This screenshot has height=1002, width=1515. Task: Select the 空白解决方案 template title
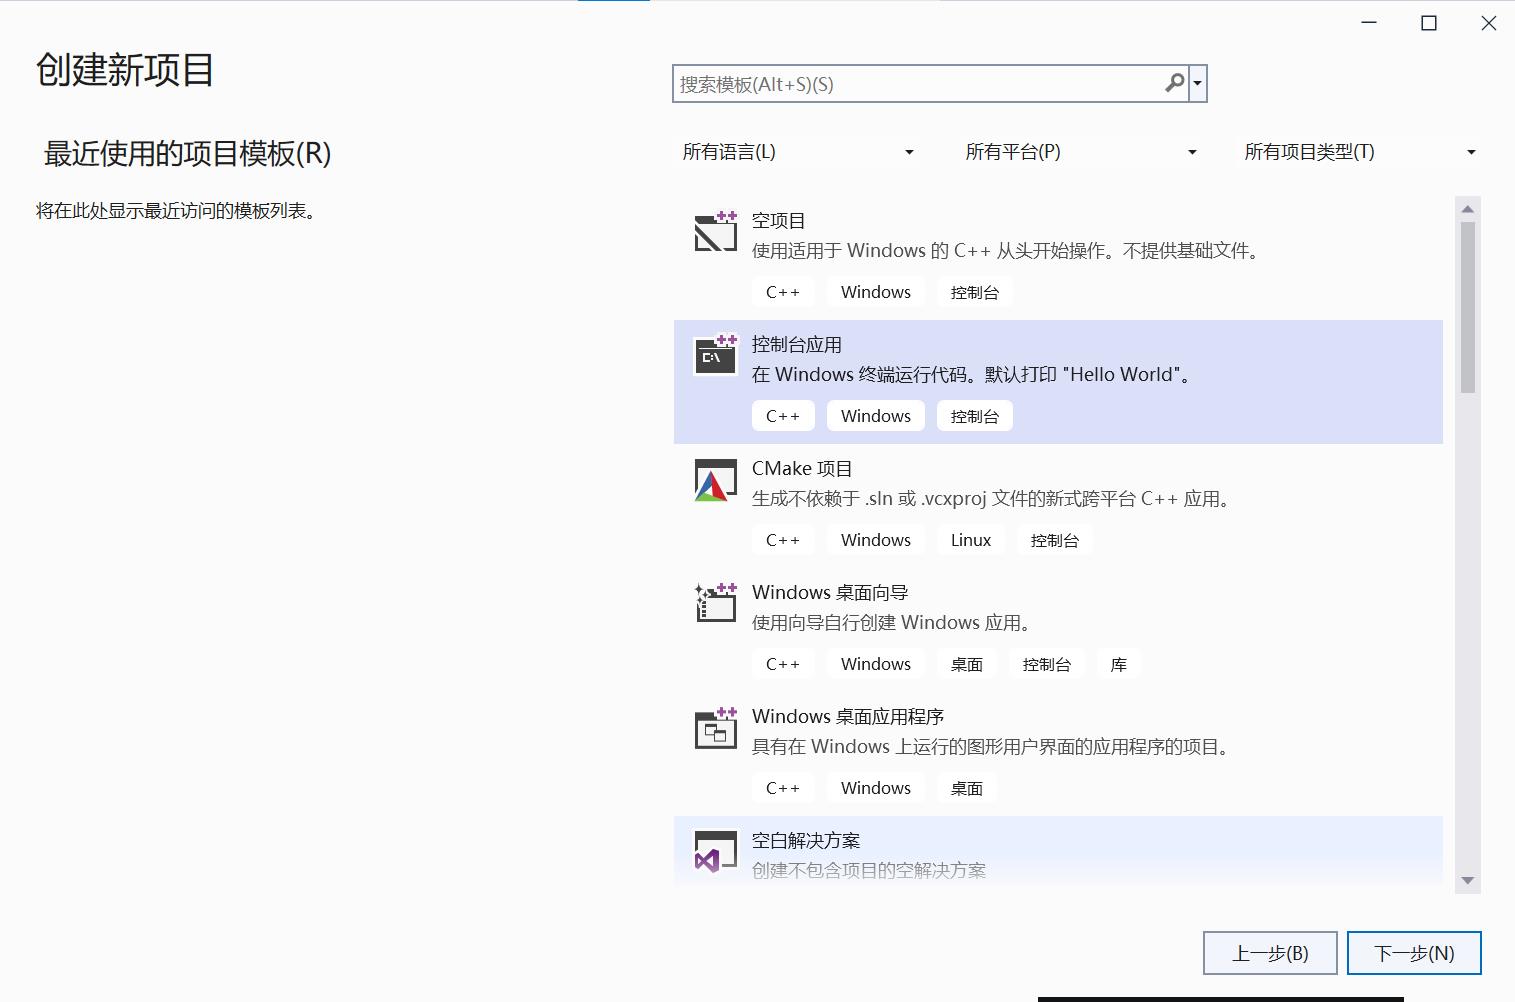806,841
